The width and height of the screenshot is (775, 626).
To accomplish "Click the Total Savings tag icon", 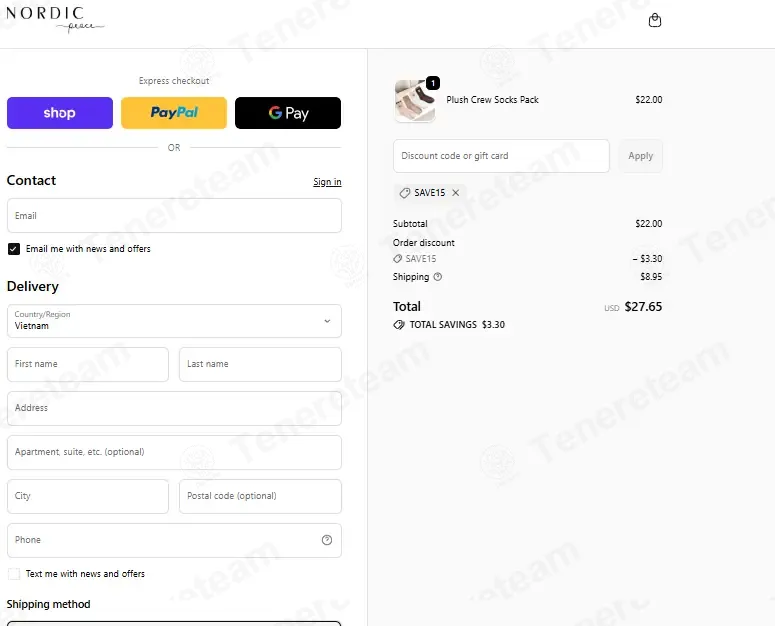I will click(399, 325).
